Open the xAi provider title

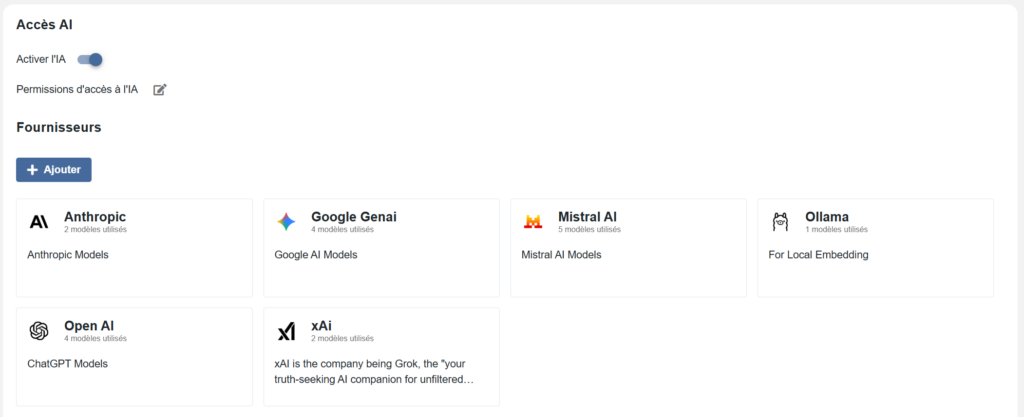pos(321,326)
